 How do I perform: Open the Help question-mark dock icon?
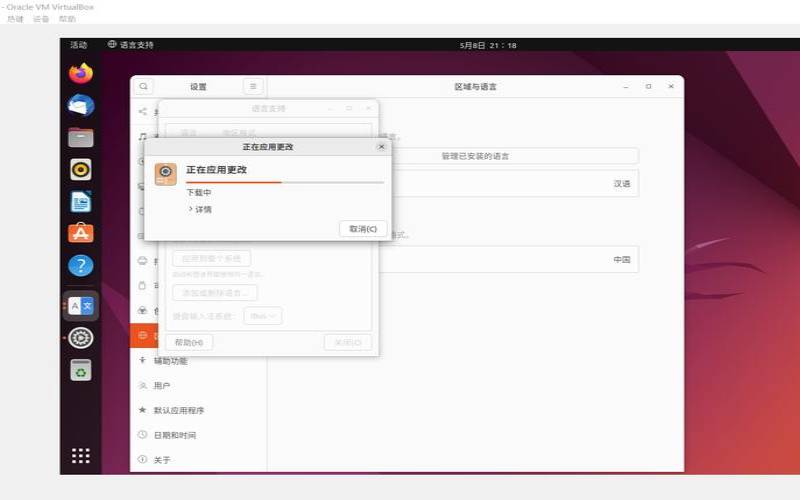(81, 265)
